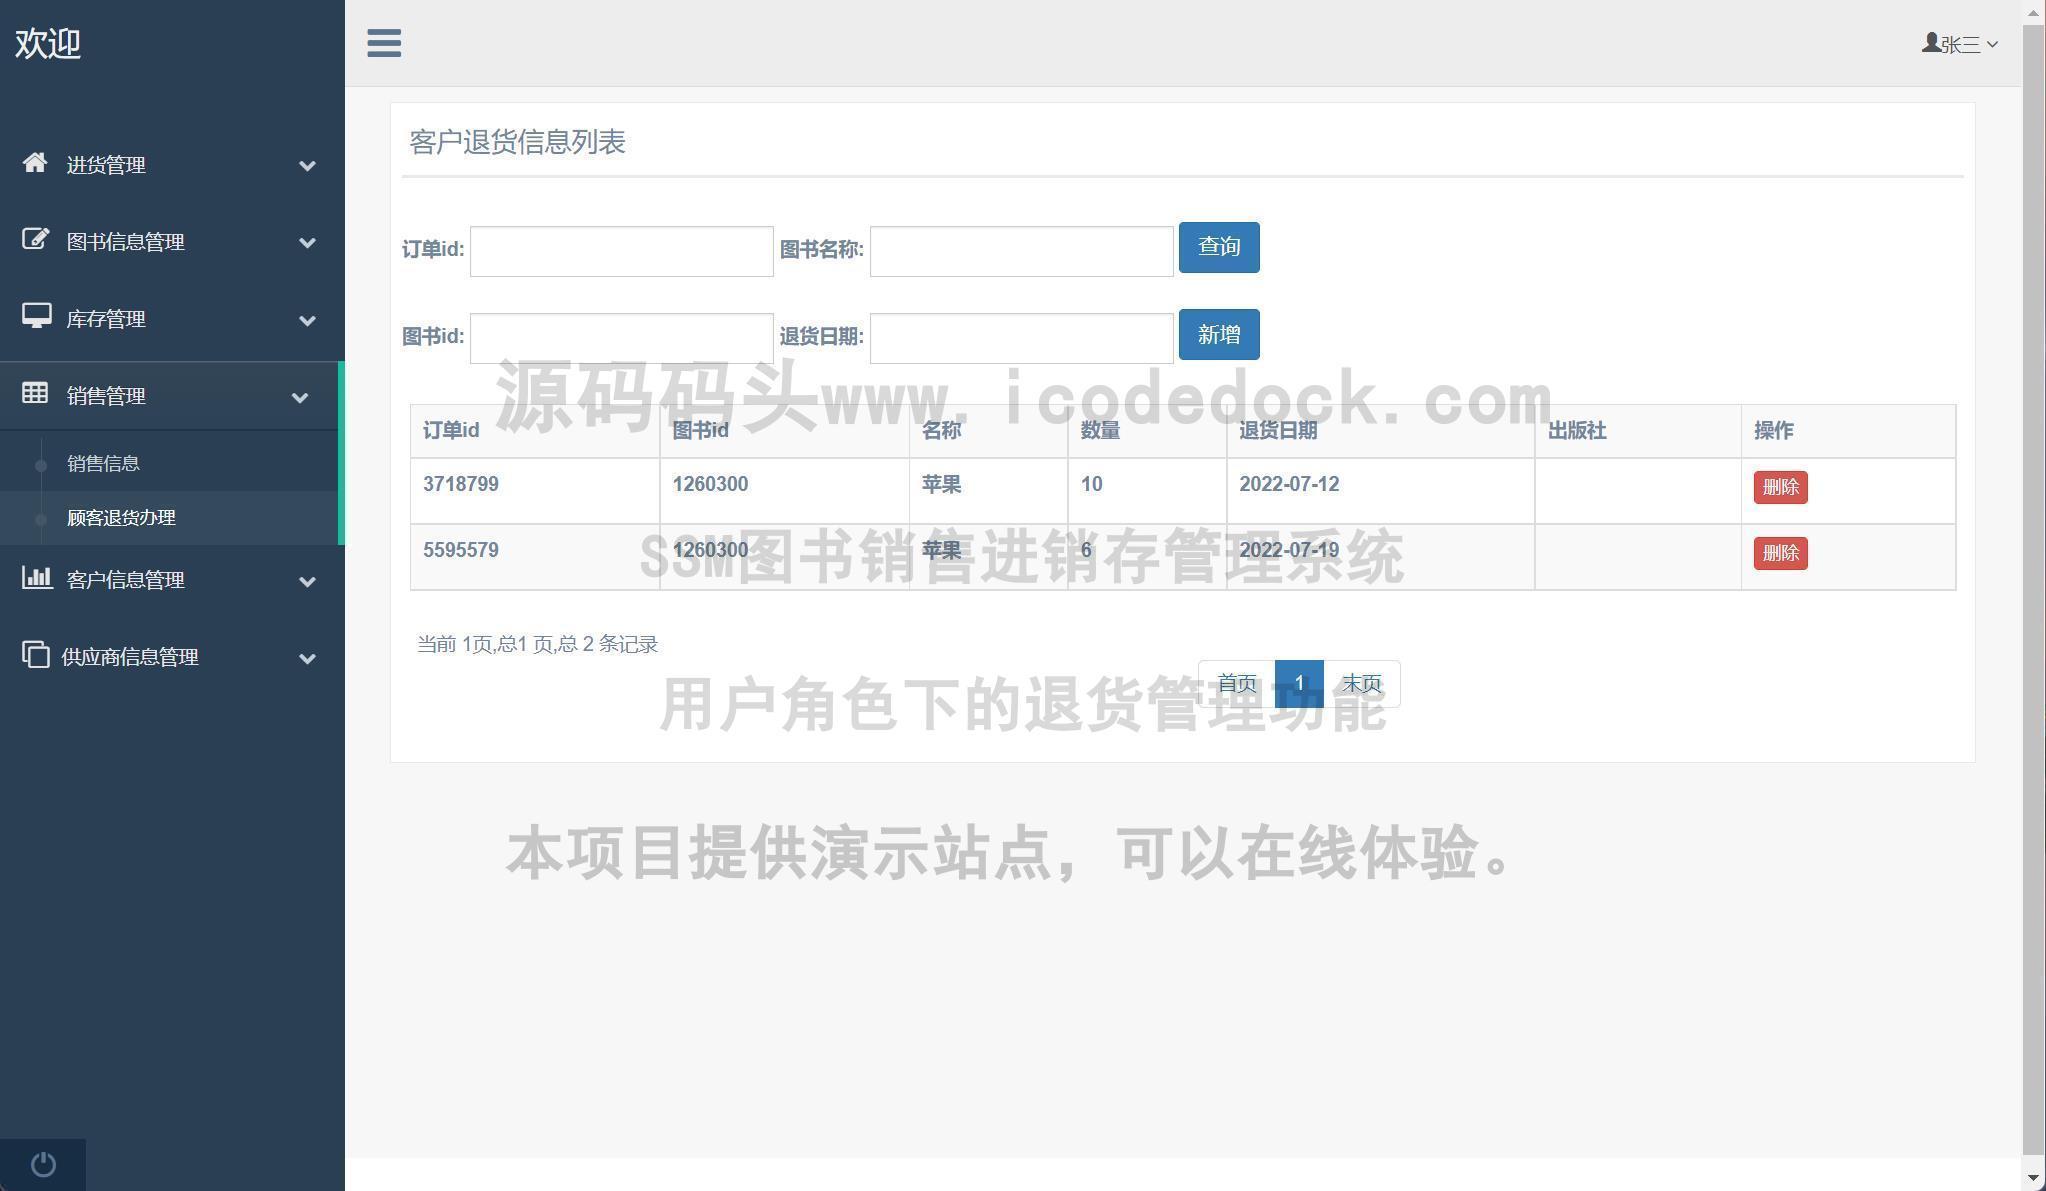Click the home icon beside 进货管理
2046x1191 pixels.
point(35,163)
